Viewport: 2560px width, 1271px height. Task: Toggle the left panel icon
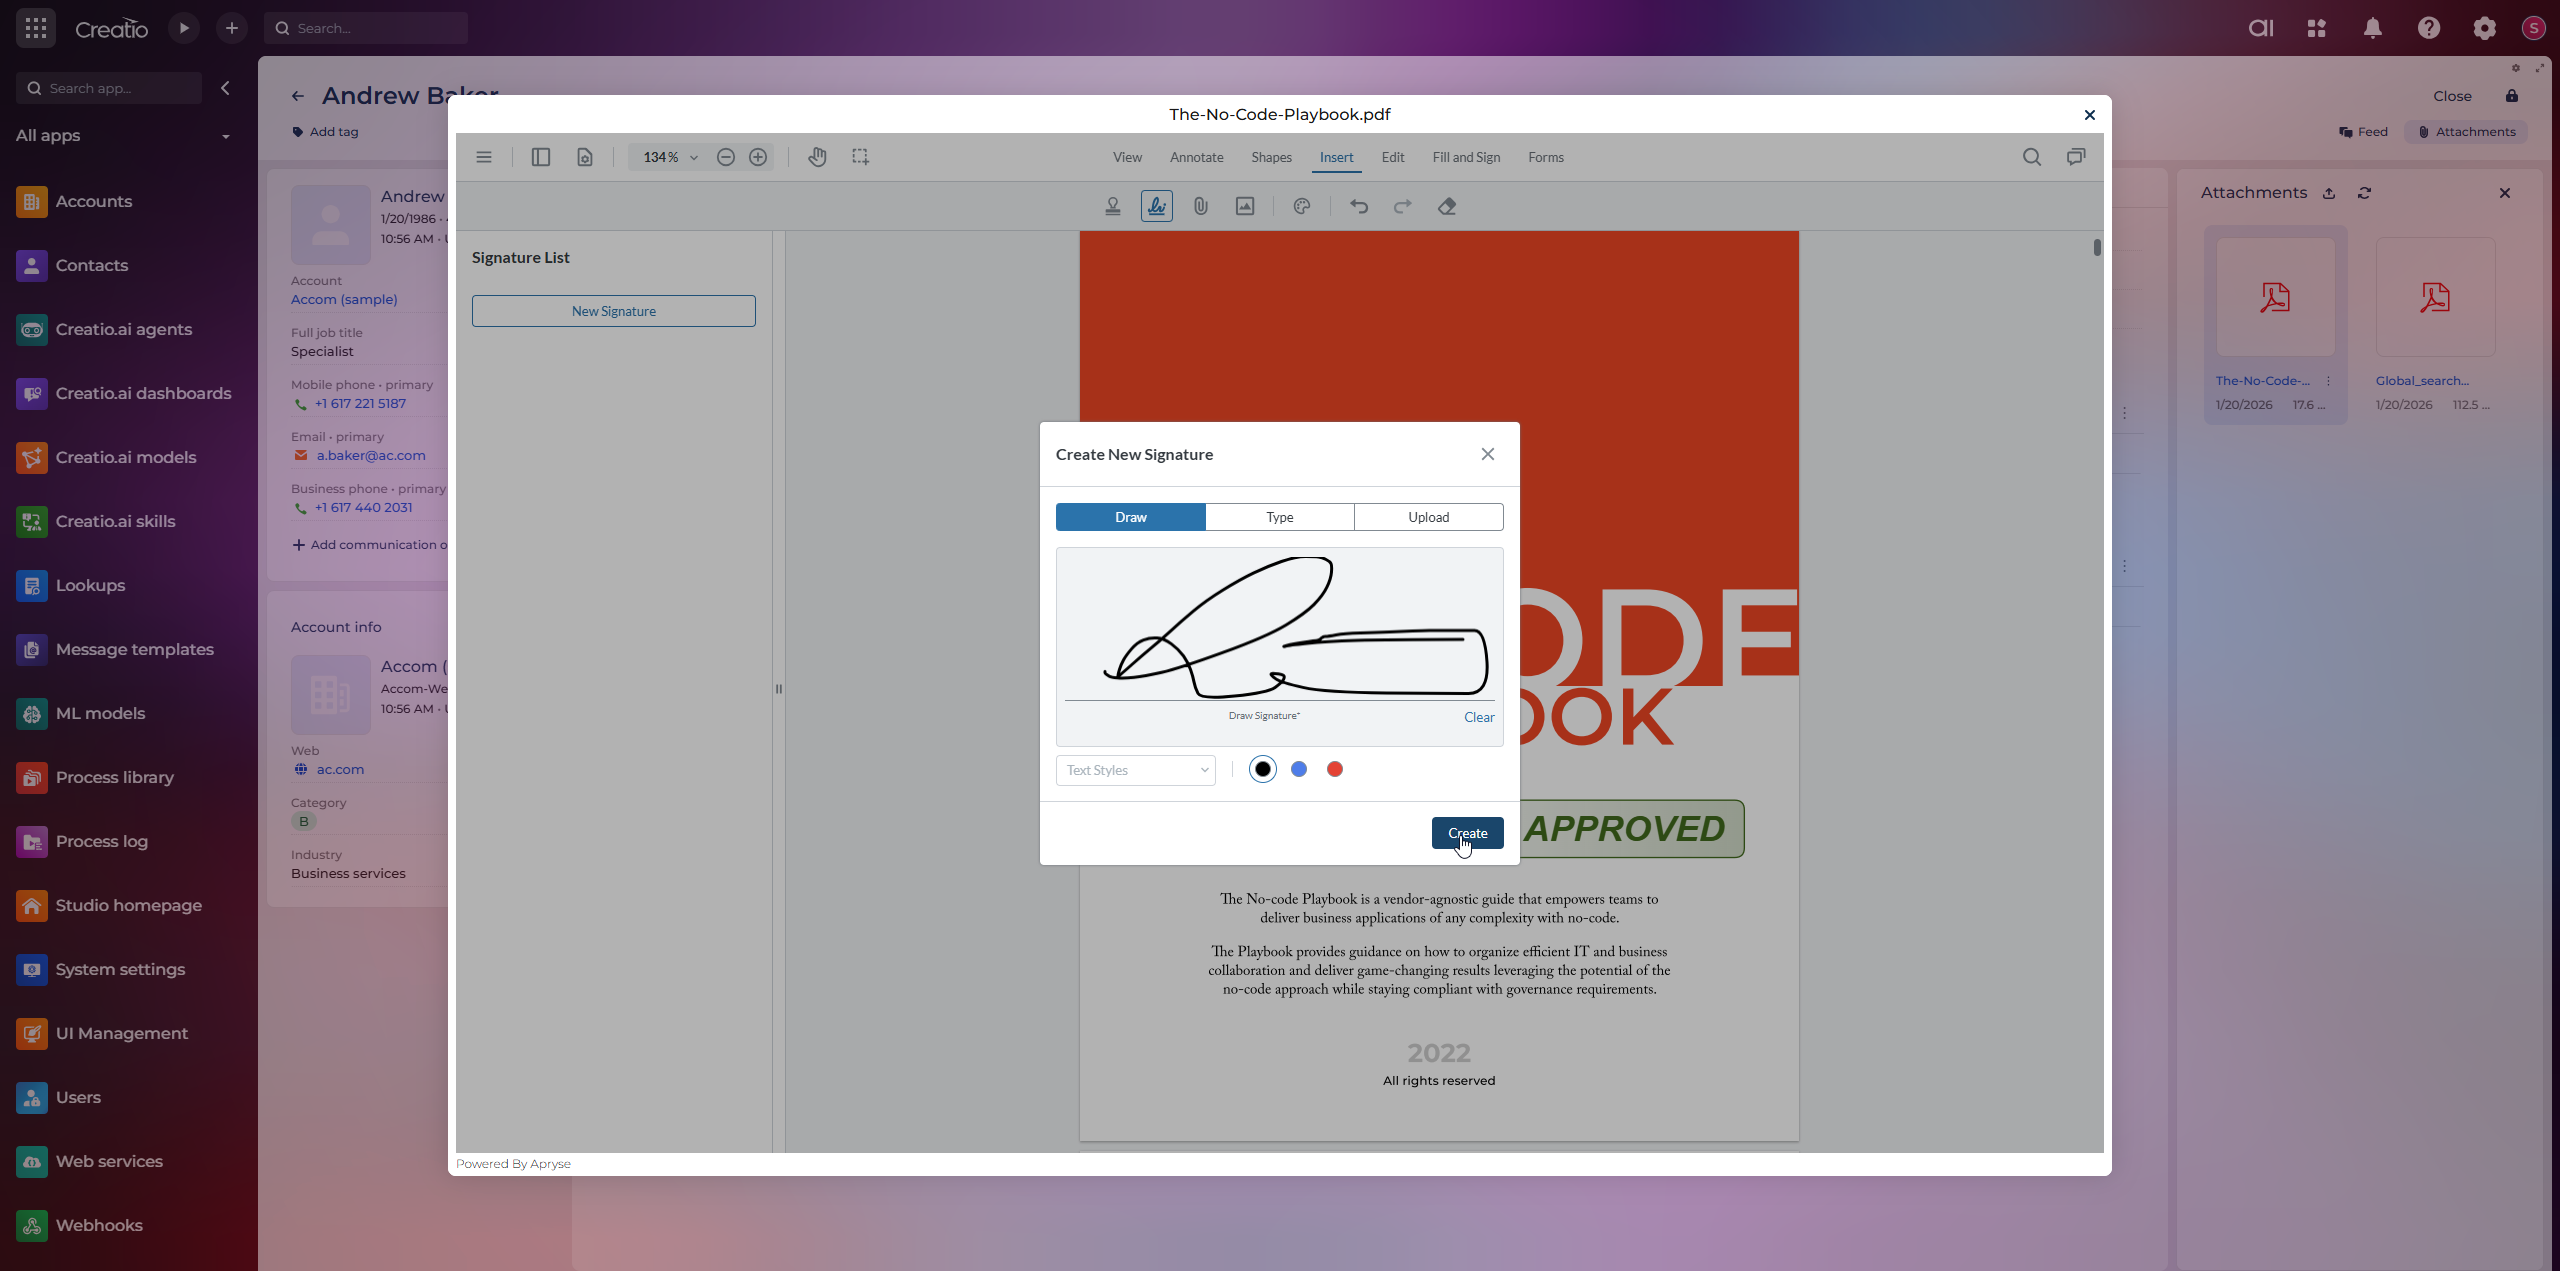click(x=540, y=157)
